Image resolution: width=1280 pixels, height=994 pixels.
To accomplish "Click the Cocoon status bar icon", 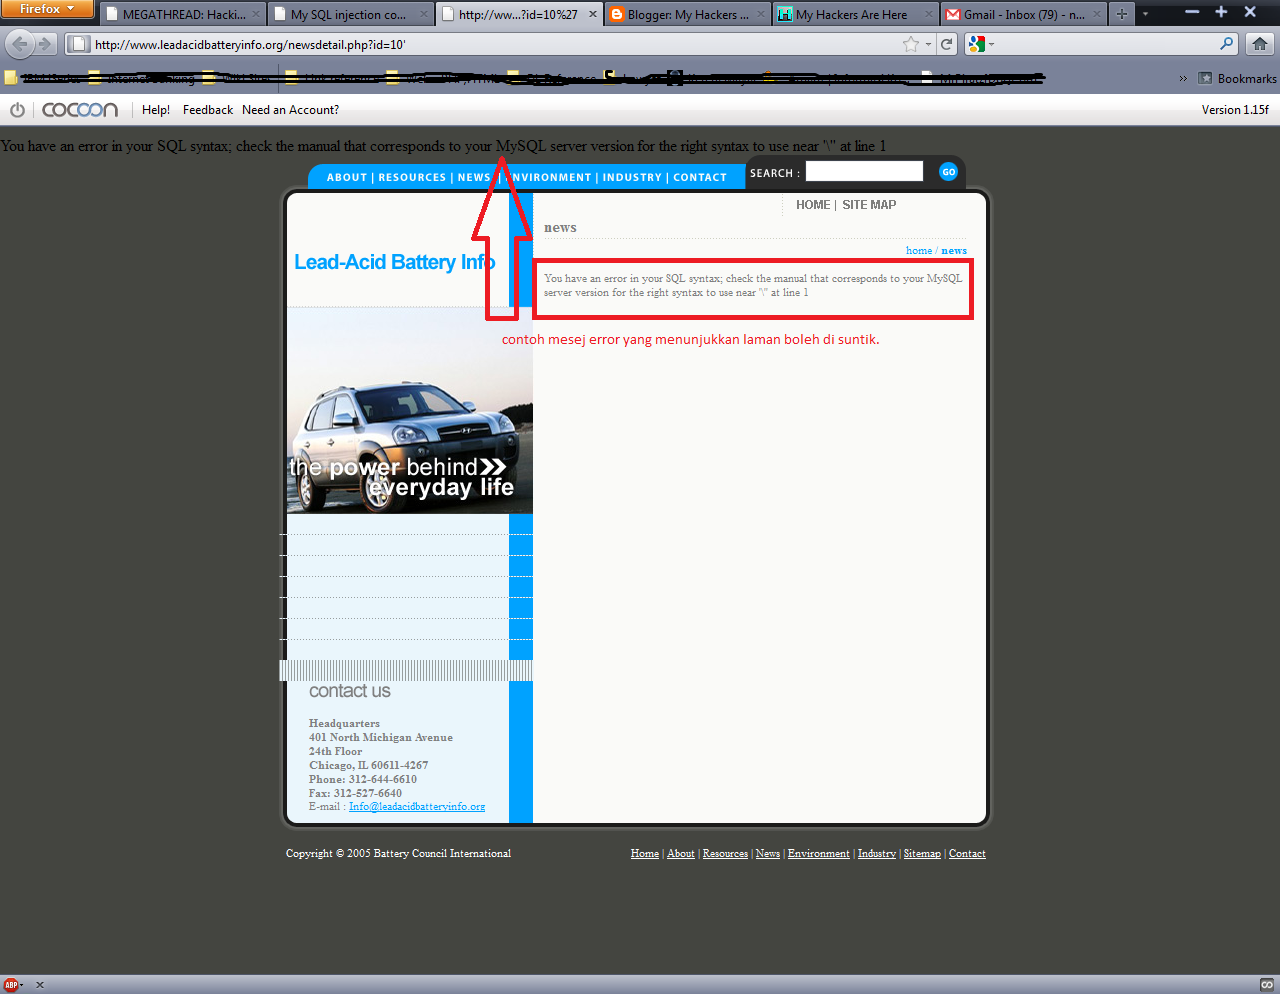I will click(x=1267, y=985).
